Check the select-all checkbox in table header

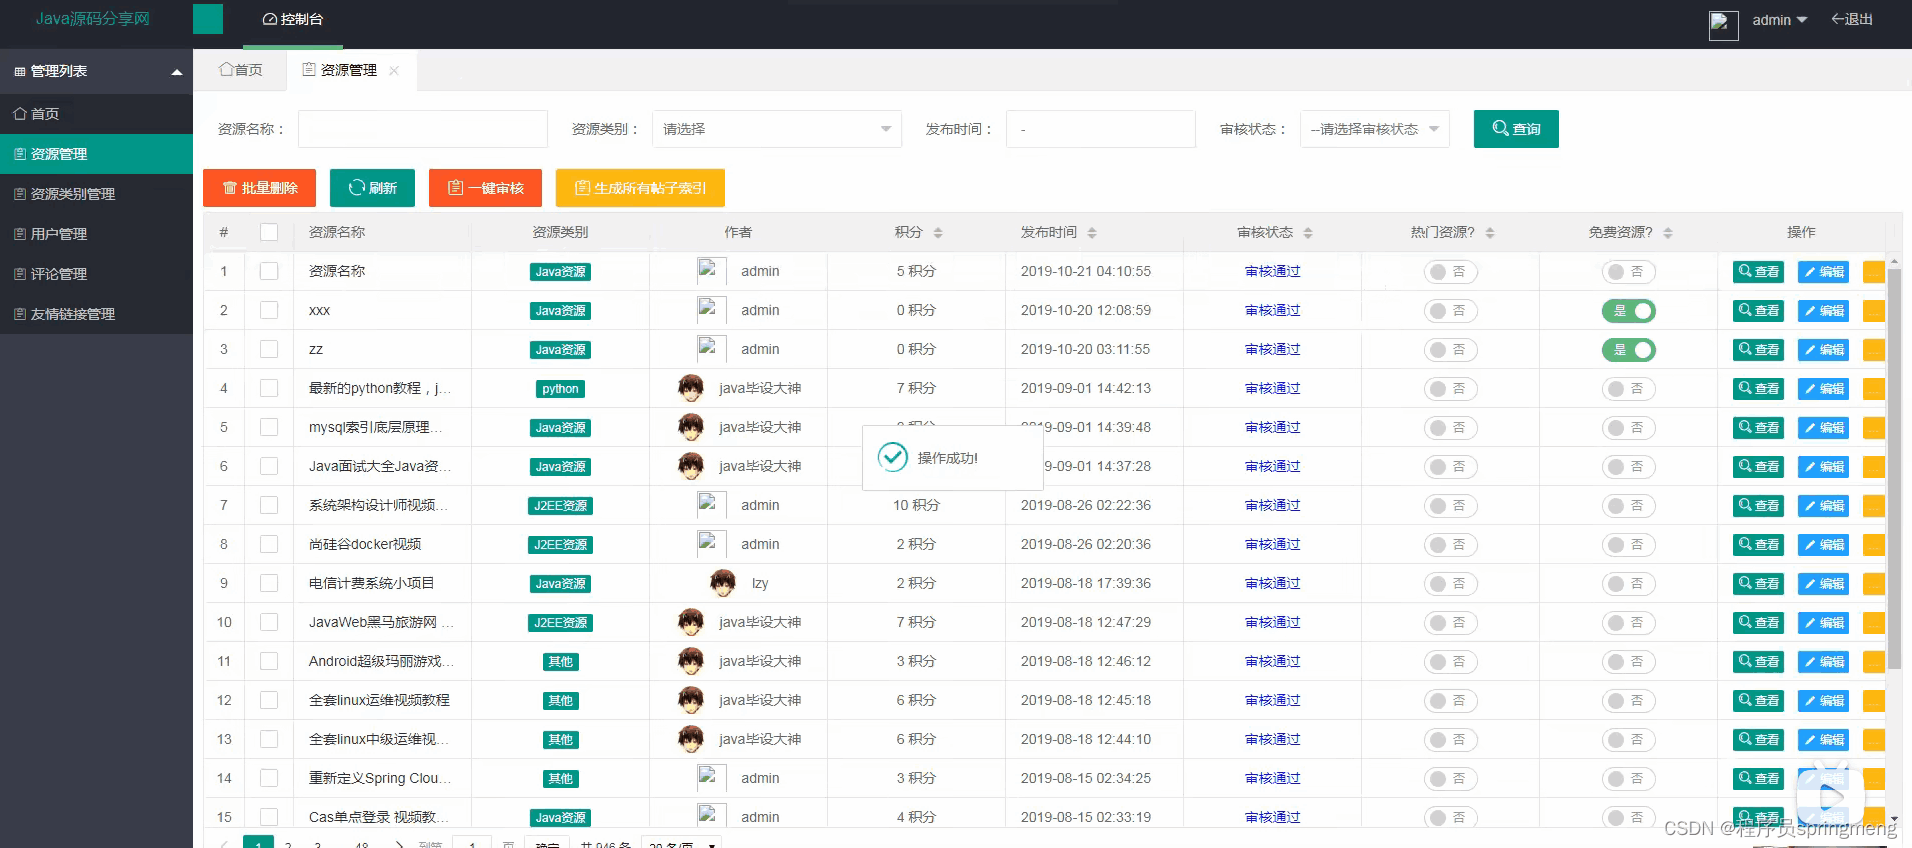click(269, 232)
